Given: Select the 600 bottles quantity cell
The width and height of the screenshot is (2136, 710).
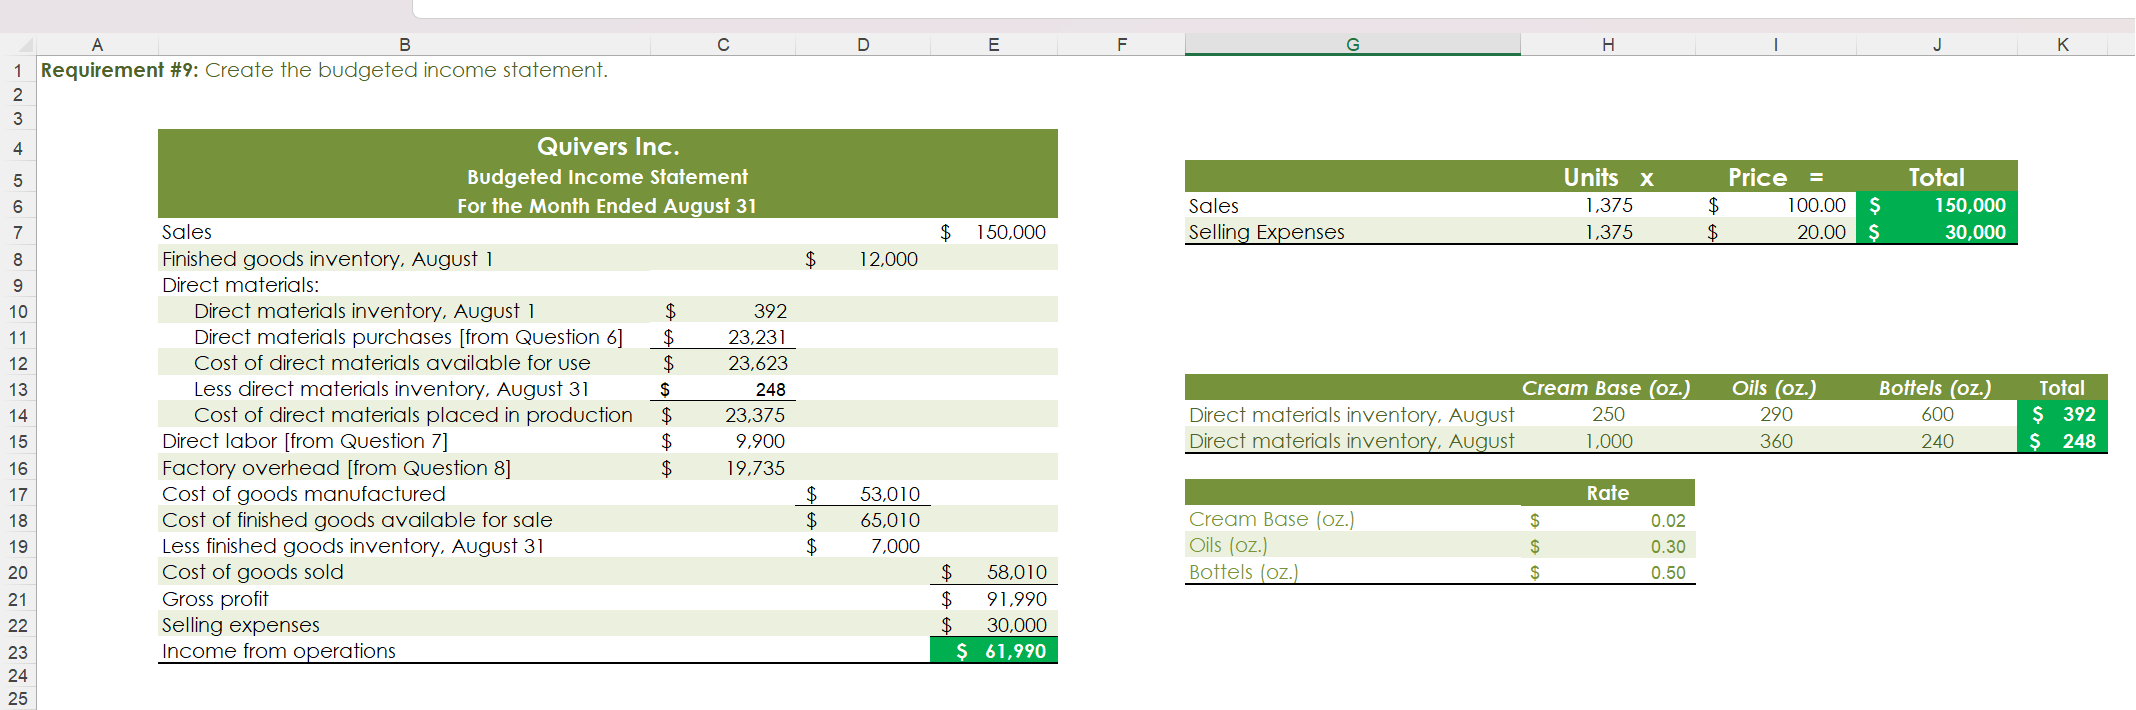Looking at the screenshot, I should coord(1936,414).
